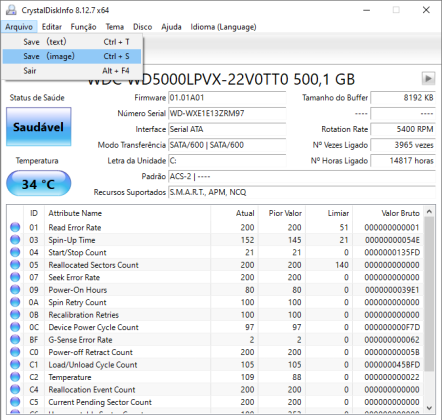Click the Pior Valor column header

pyautogui.click(x=282, y=213)
